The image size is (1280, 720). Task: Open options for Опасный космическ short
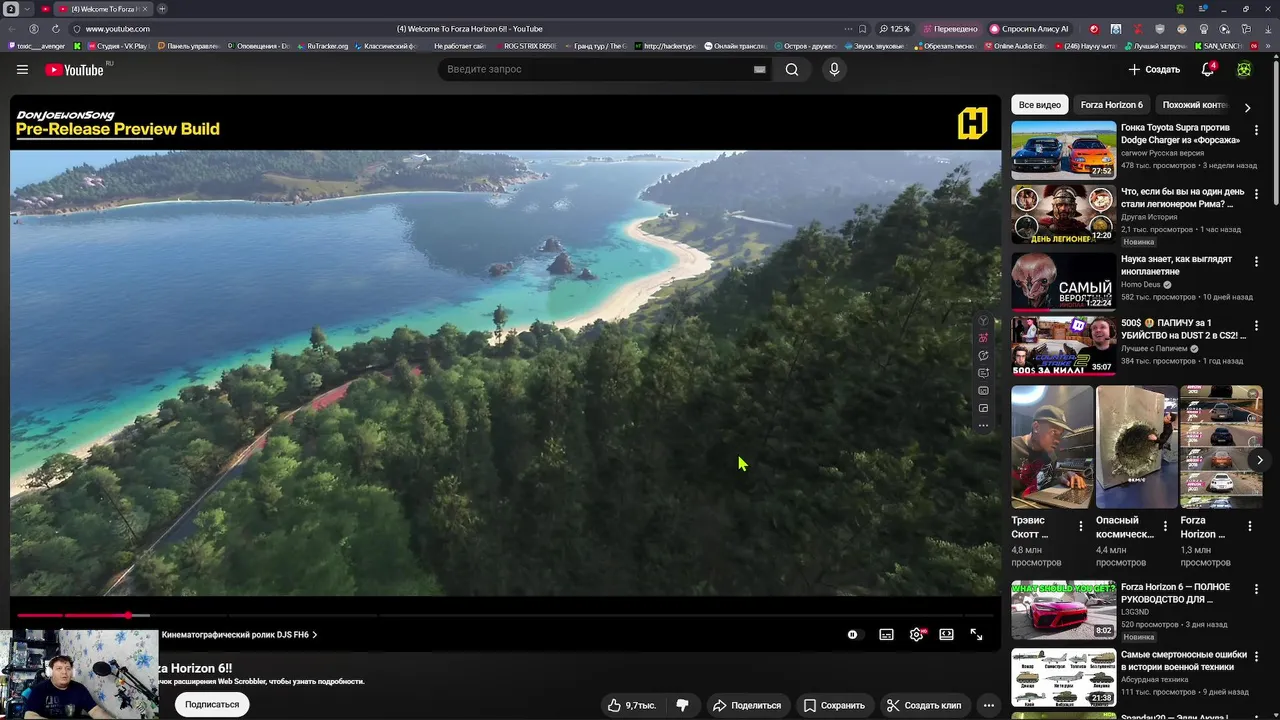(x=1164, y=526)
